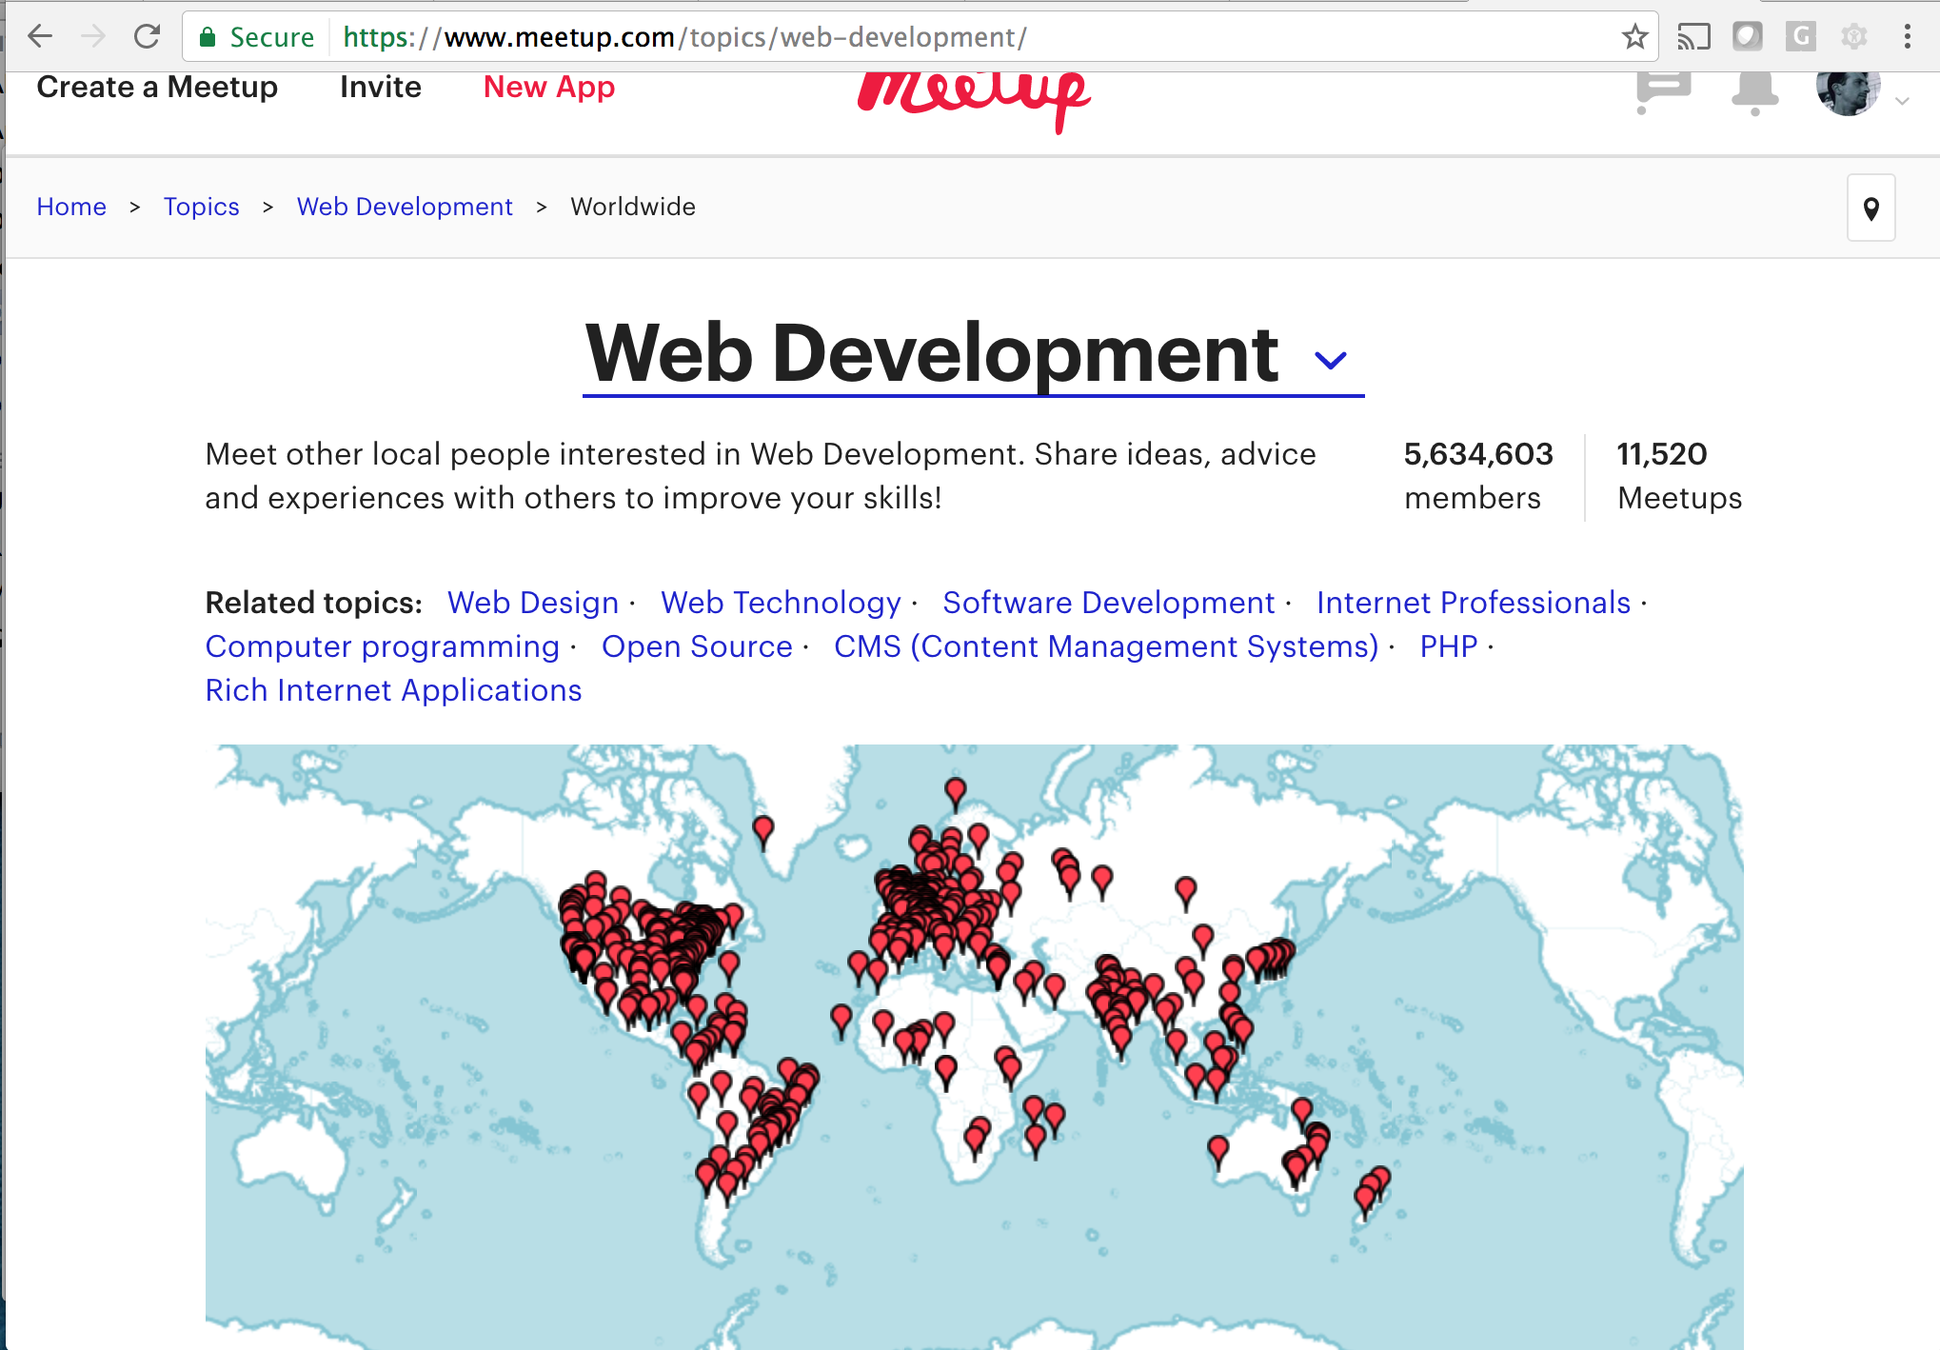Click the map pin over Greenland

(x=763, y=829)
